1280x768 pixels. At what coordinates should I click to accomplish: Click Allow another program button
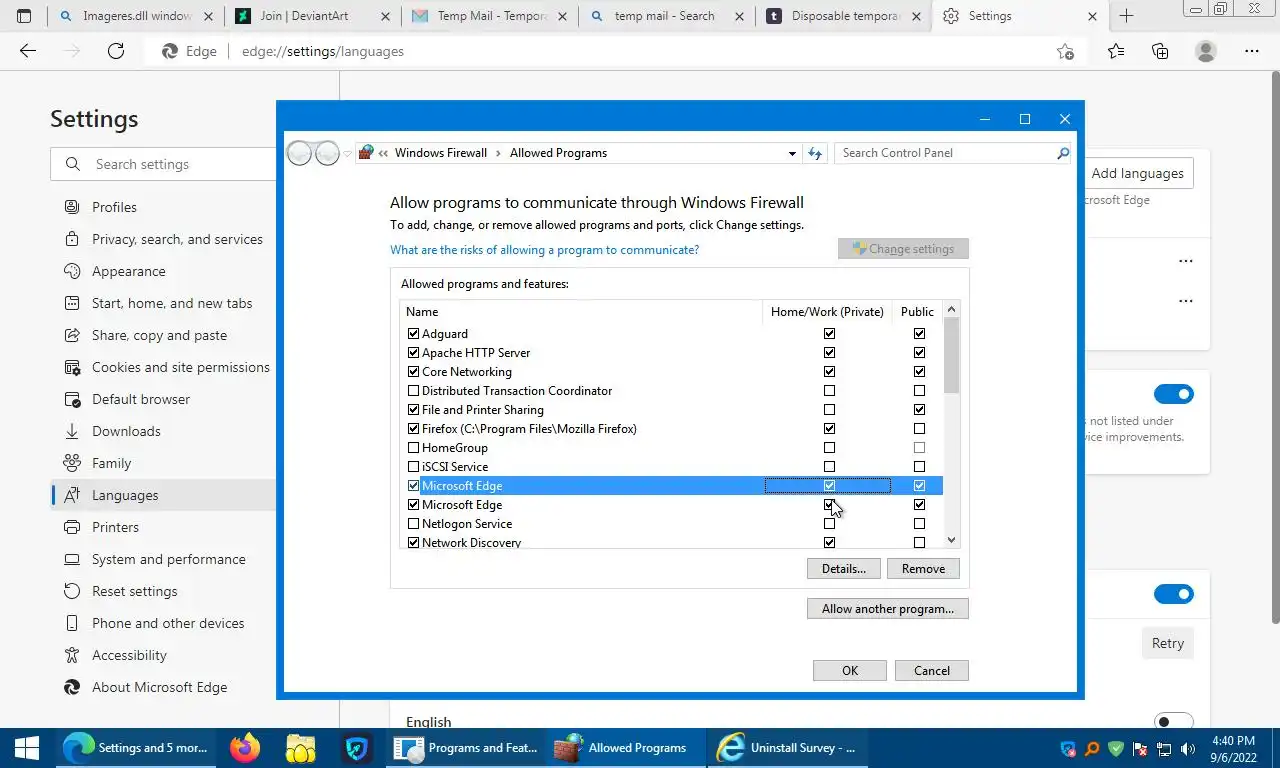888,608
